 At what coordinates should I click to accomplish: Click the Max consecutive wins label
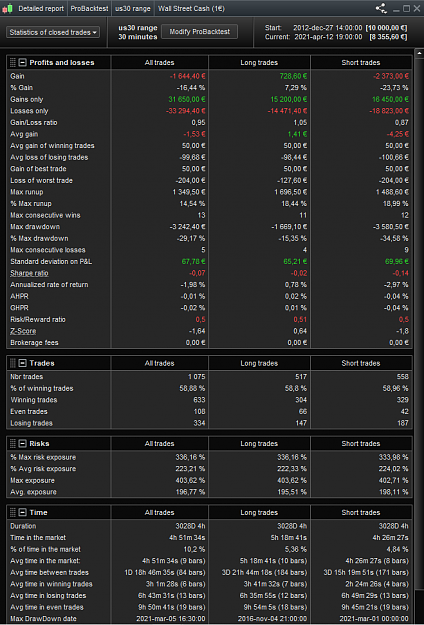[x=45, y=215]
